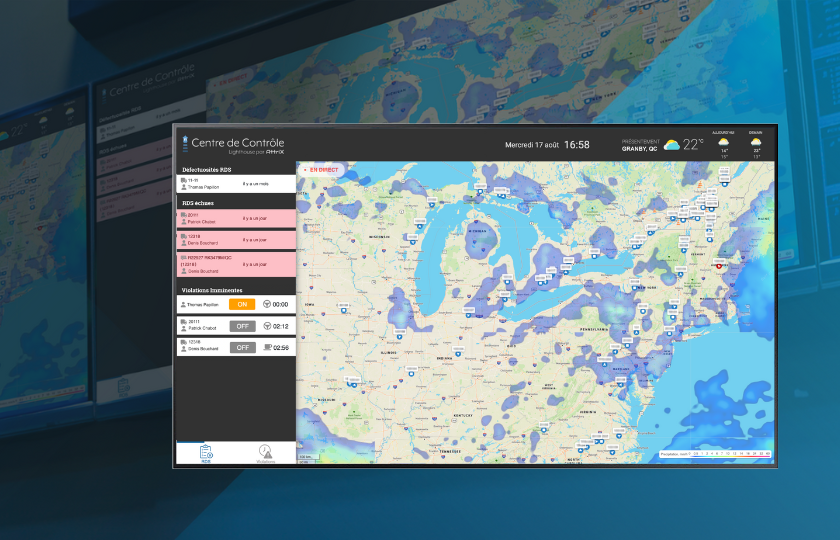
Task: Click the 16:58 clock display
Action: point(576,145)
